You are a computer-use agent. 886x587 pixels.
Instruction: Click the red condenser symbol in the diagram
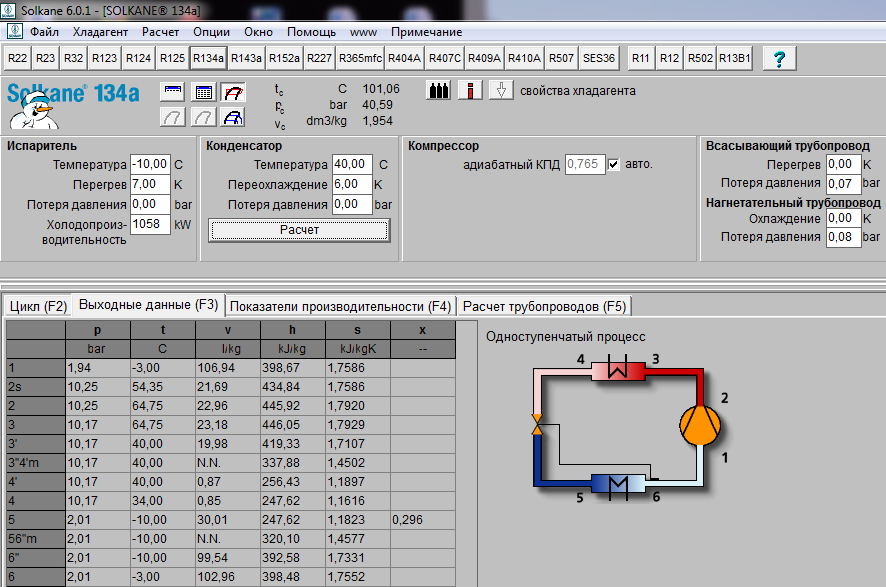(x=618, y=370)
